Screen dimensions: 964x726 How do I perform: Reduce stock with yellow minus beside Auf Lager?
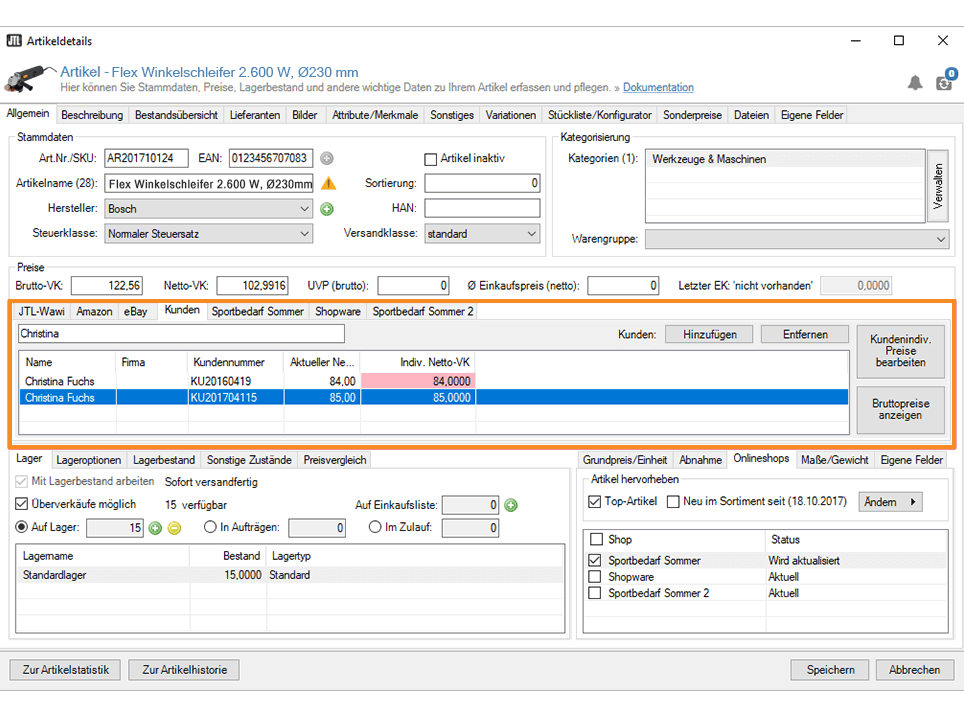[174, 528]
